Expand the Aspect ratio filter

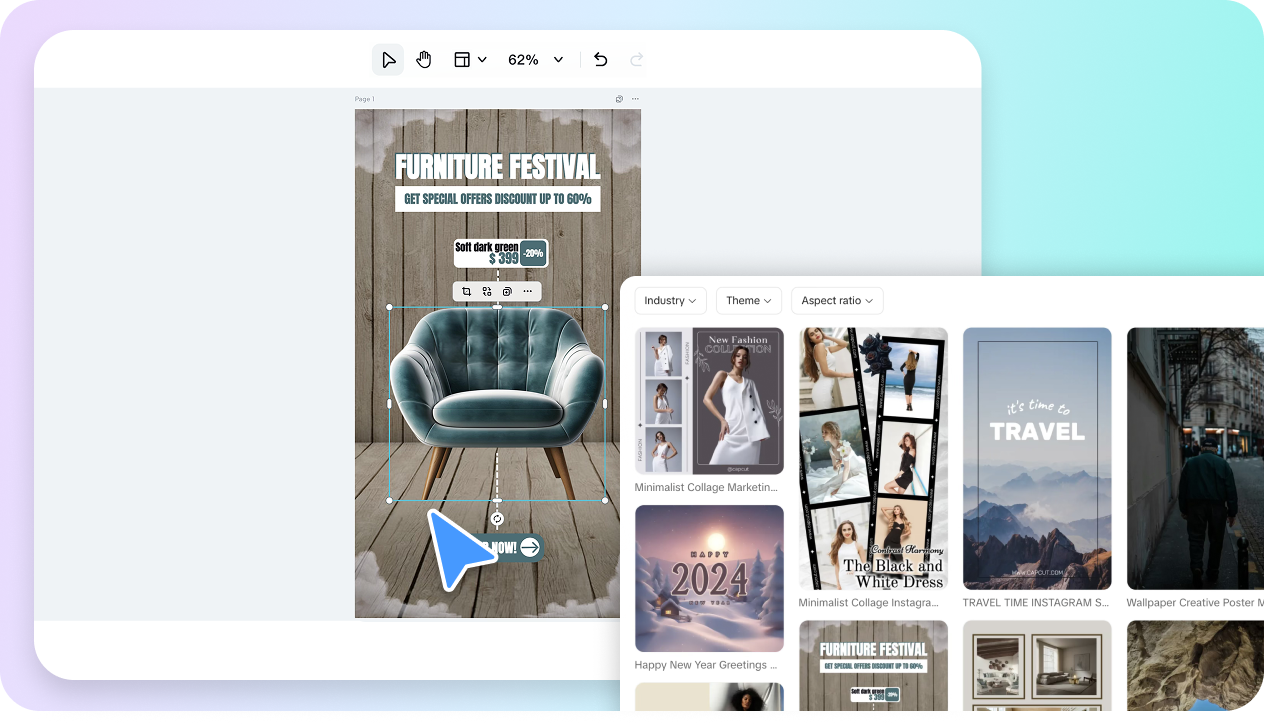point(837,301)
